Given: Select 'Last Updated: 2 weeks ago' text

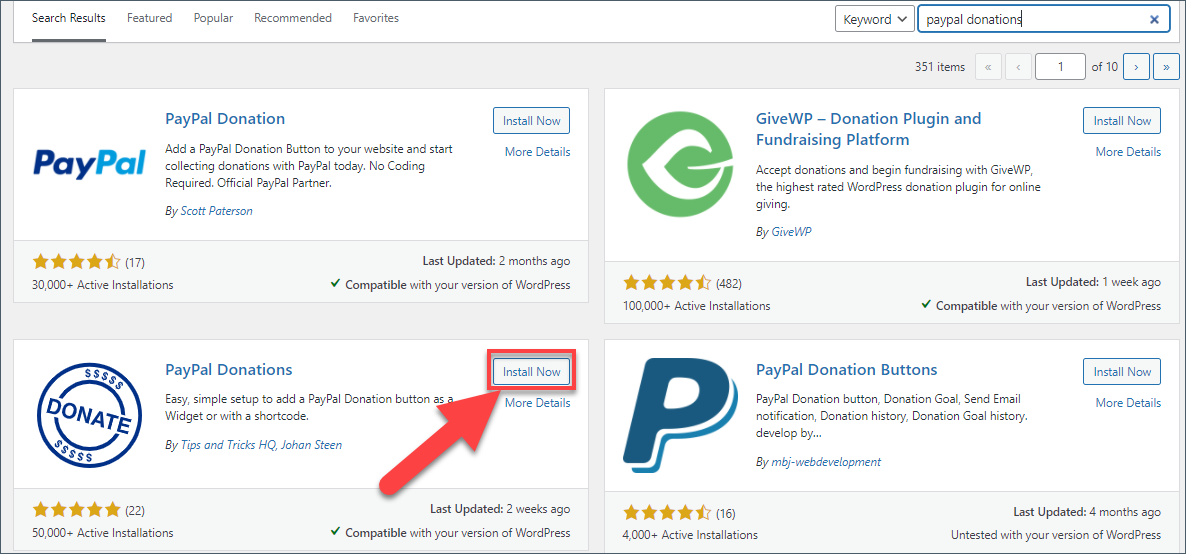Looking at the screenshot, I should click(x=500, y=509).
